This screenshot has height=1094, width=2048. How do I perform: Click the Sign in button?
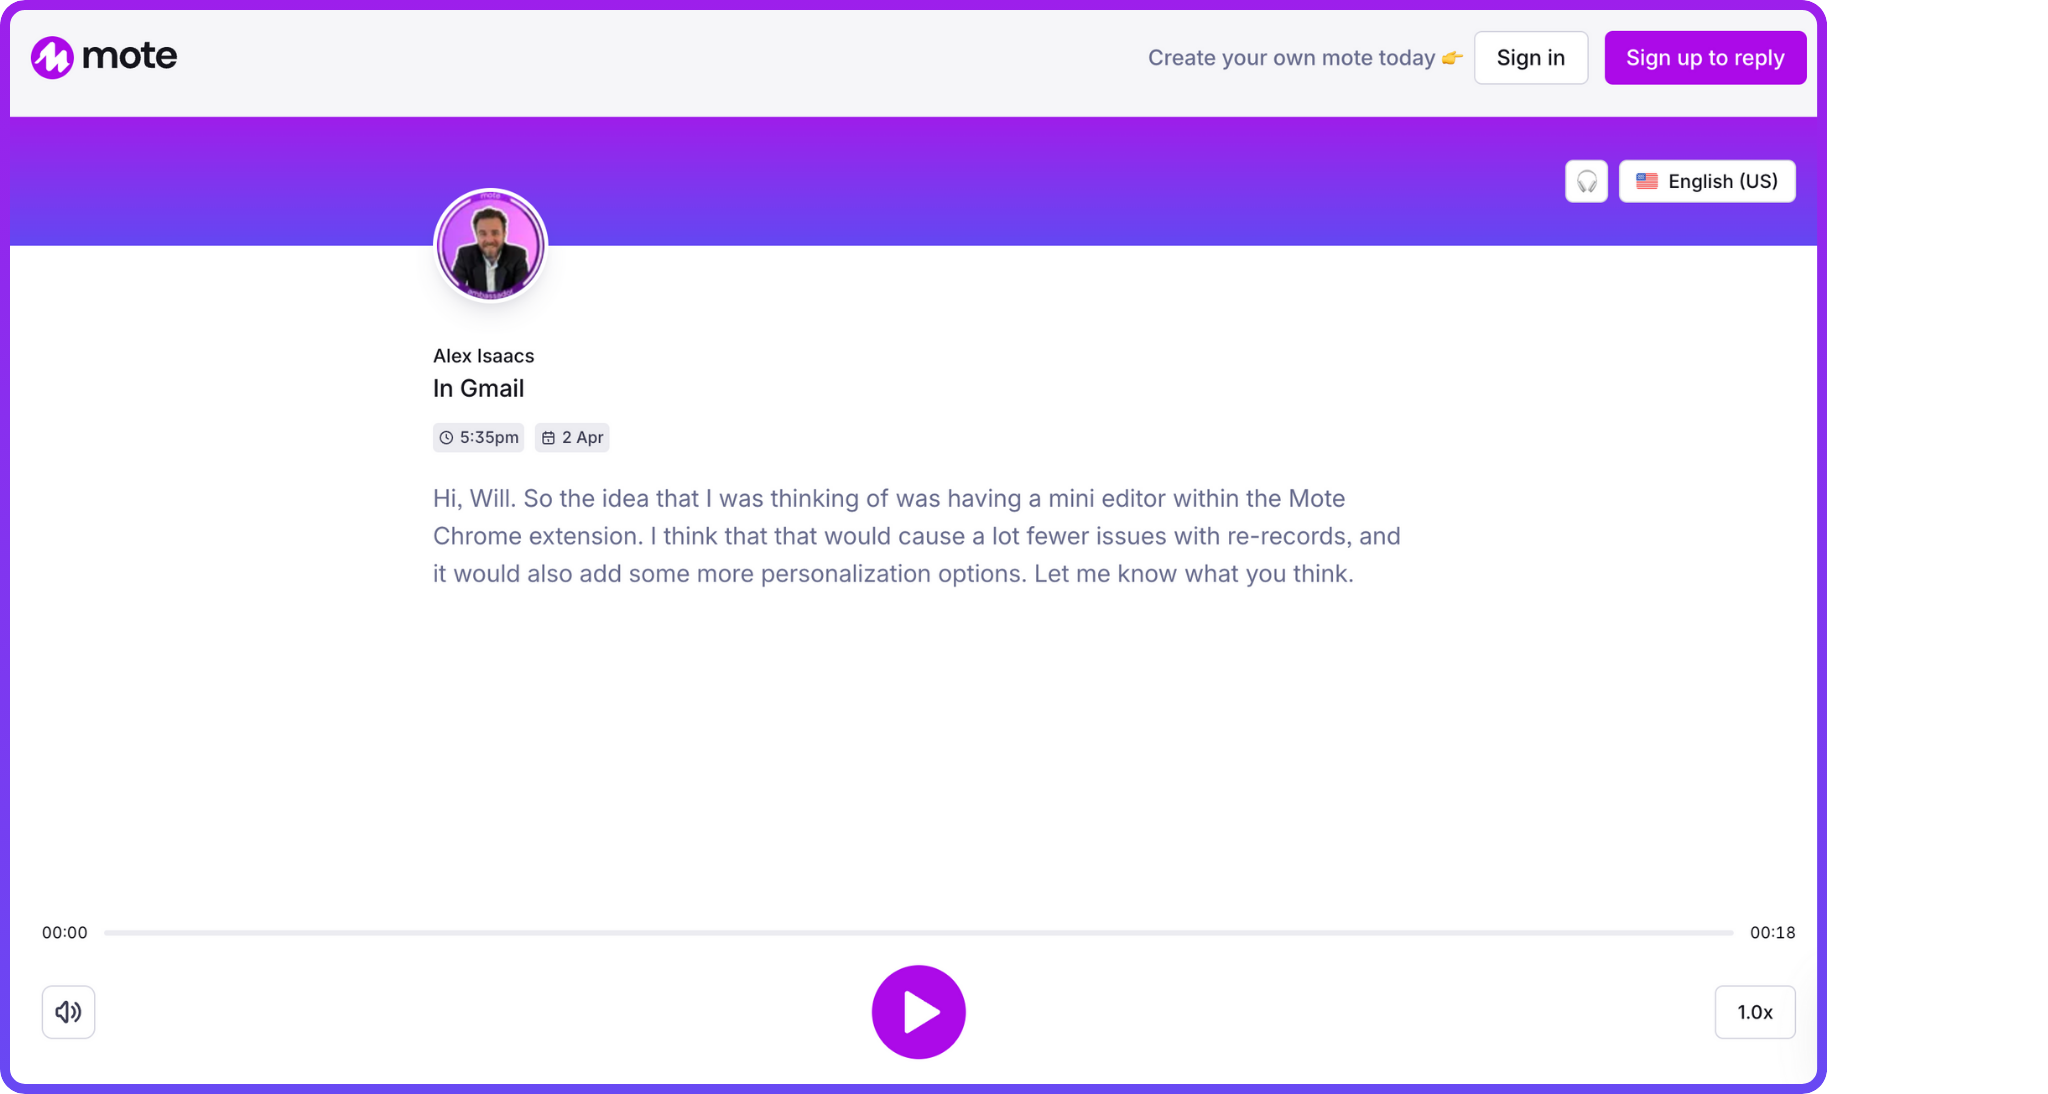click(1530, 58)
